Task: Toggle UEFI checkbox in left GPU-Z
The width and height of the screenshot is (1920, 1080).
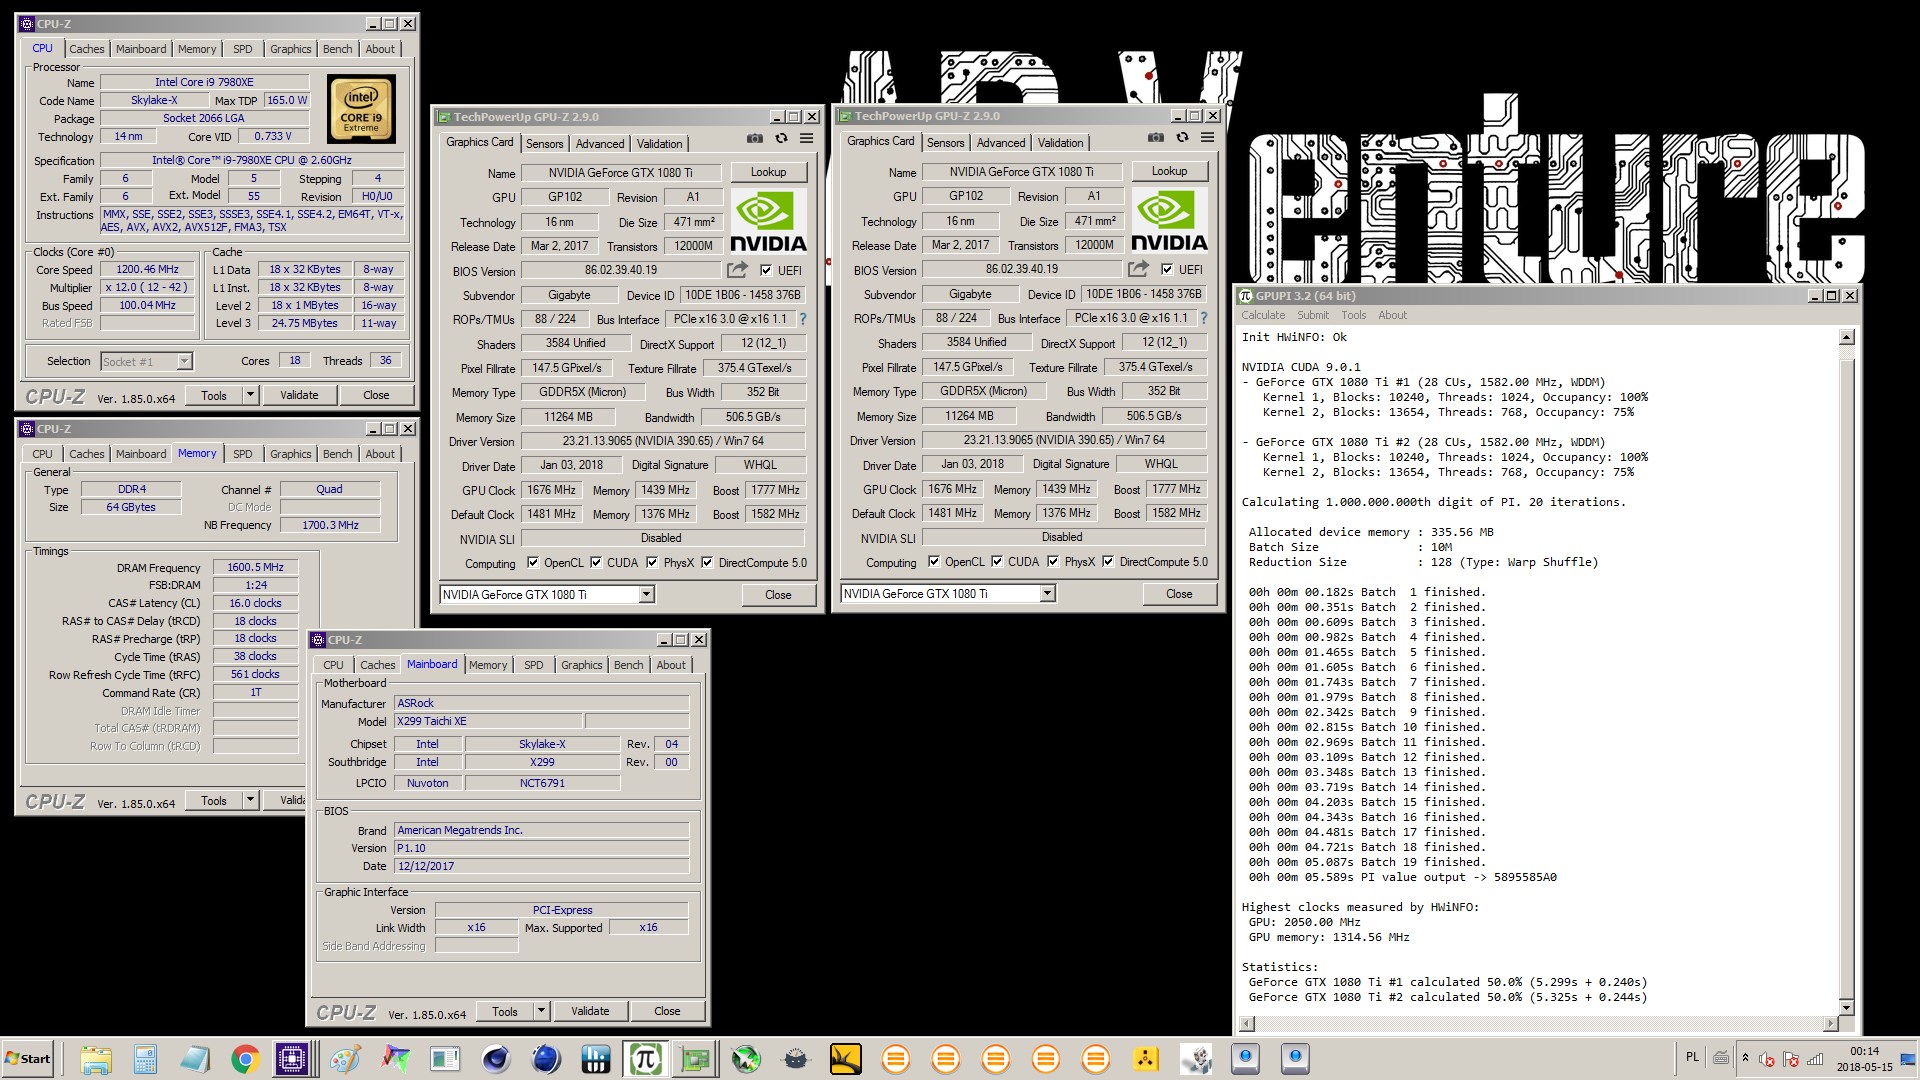Action: (766, 270)
